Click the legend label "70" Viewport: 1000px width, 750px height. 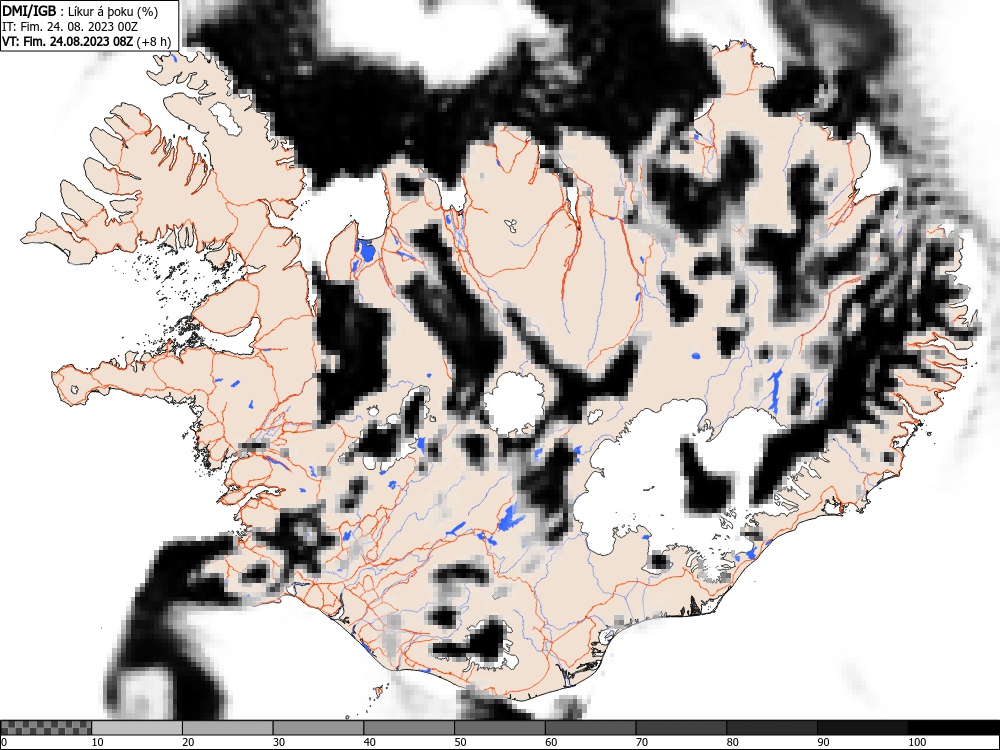click(641, 742)
